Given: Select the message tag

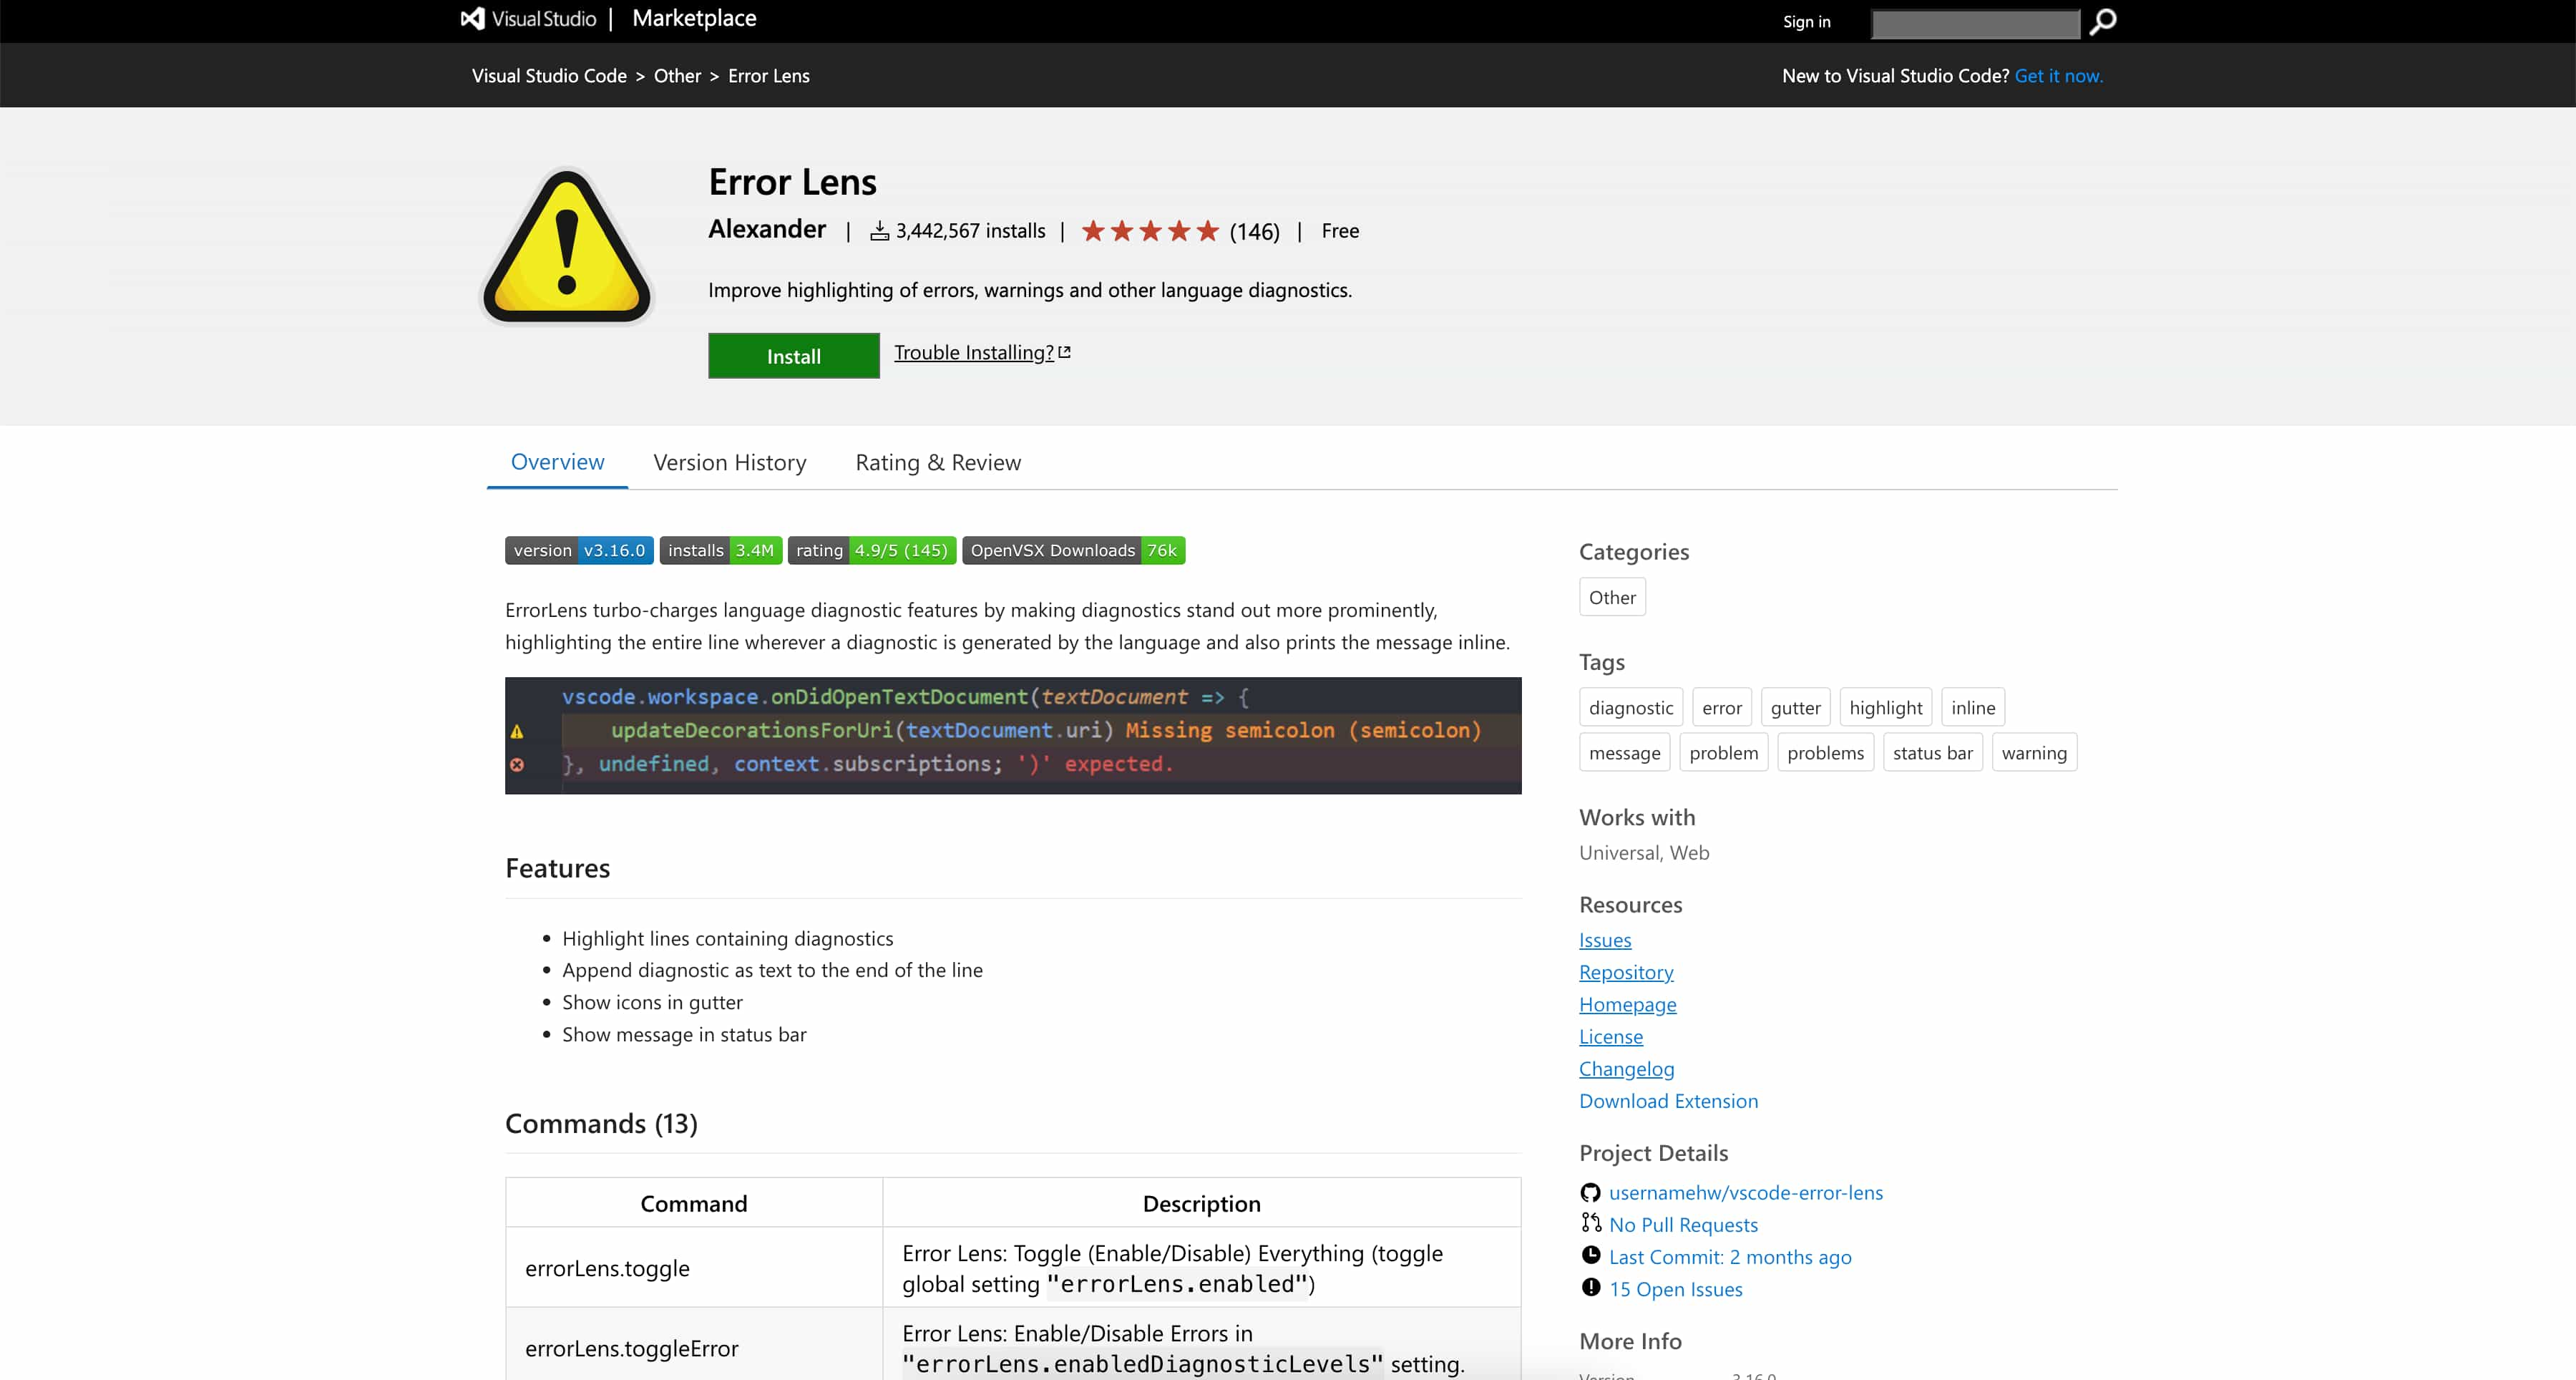Looking at the screenshot, I should (x=1624, y=752).
